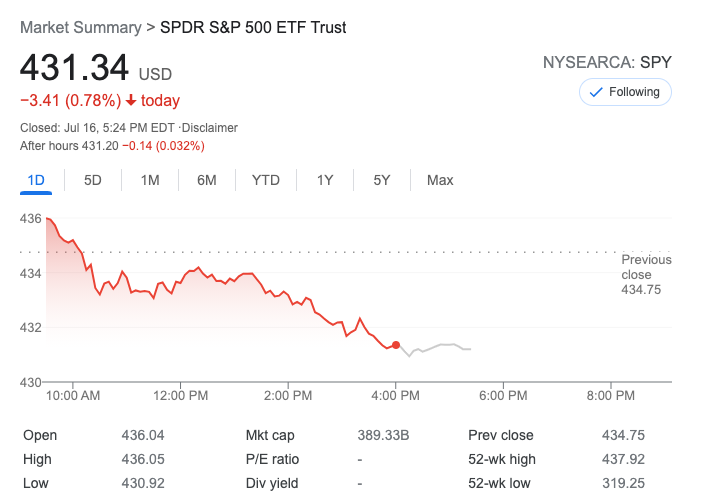Click the SPDR S&P 500 ETF Trust title

point(253,28)
